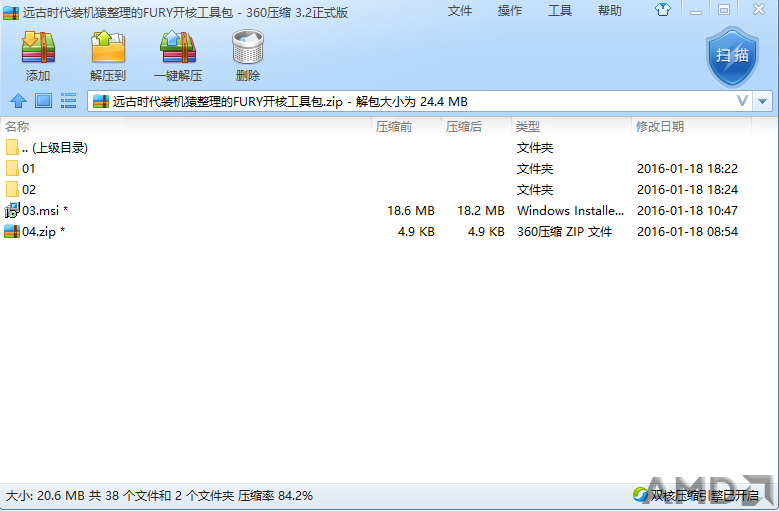Viewport: 779px width, 511px height.
Task: Click the blue 扫描 scan shield
Action: tap(732, 56)
